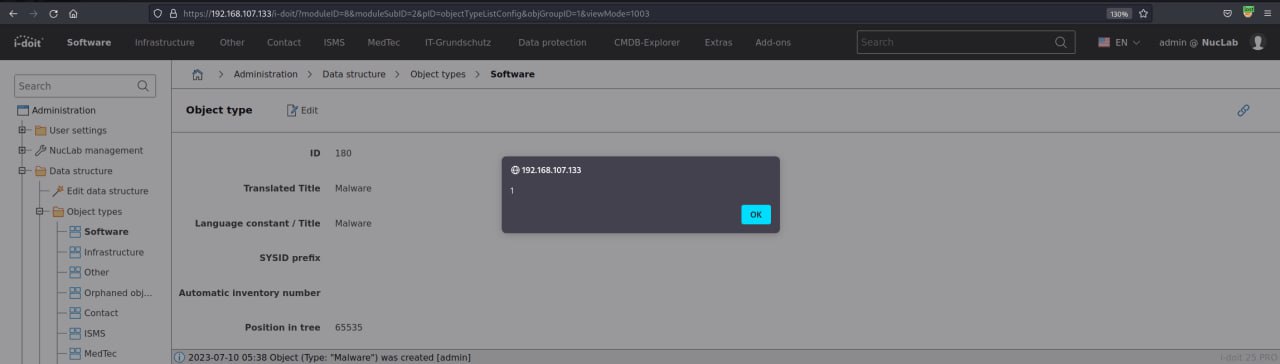Viewport: 1280px width, 364px height.
Task: Open the MedTec top menu item
Action: point(384,42)
